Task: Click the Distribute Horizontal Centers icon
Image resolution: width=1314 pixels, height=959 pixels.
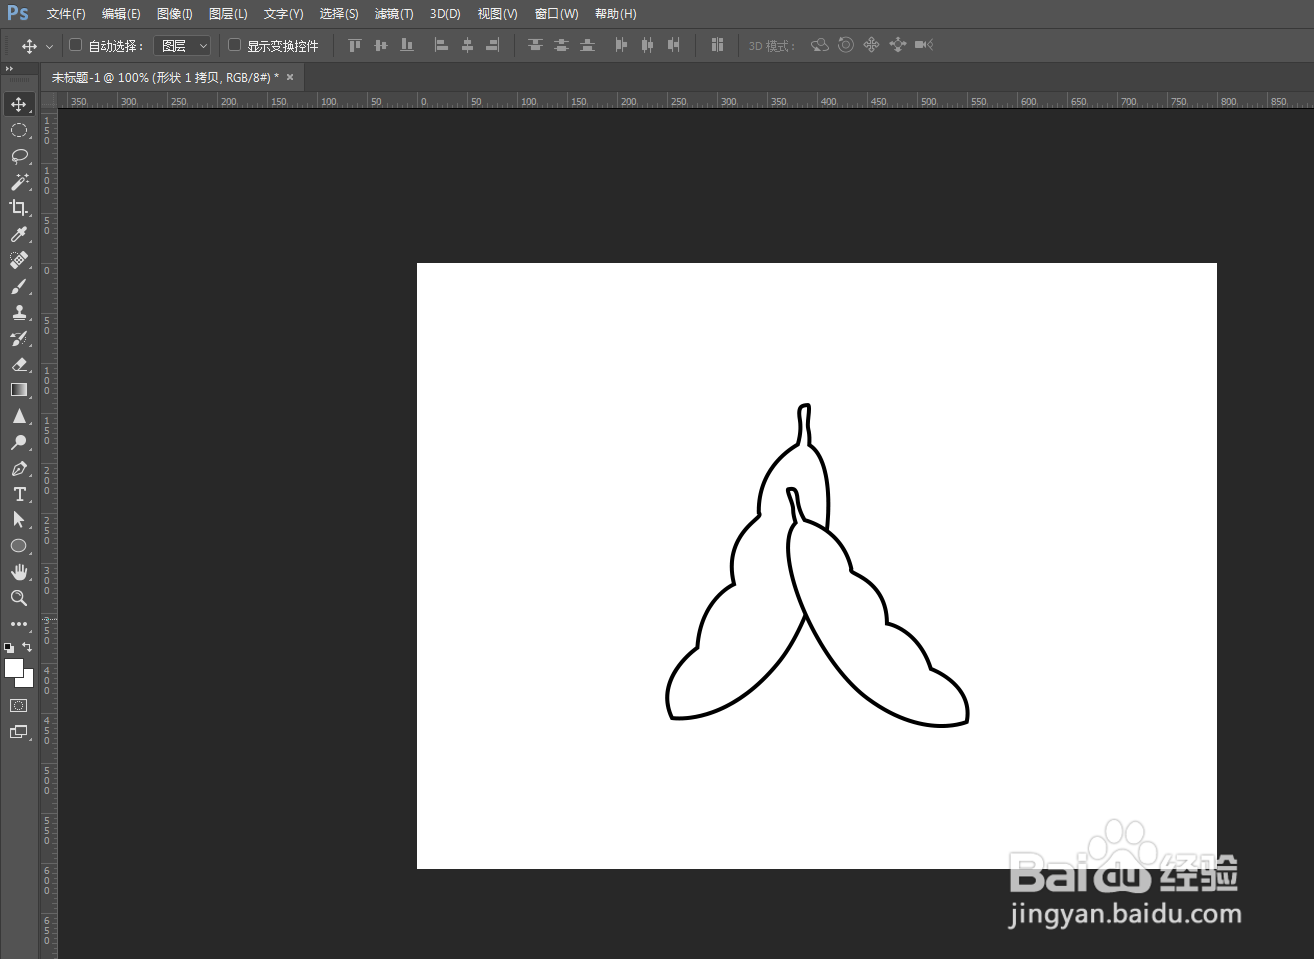Action: coord(647,45)
